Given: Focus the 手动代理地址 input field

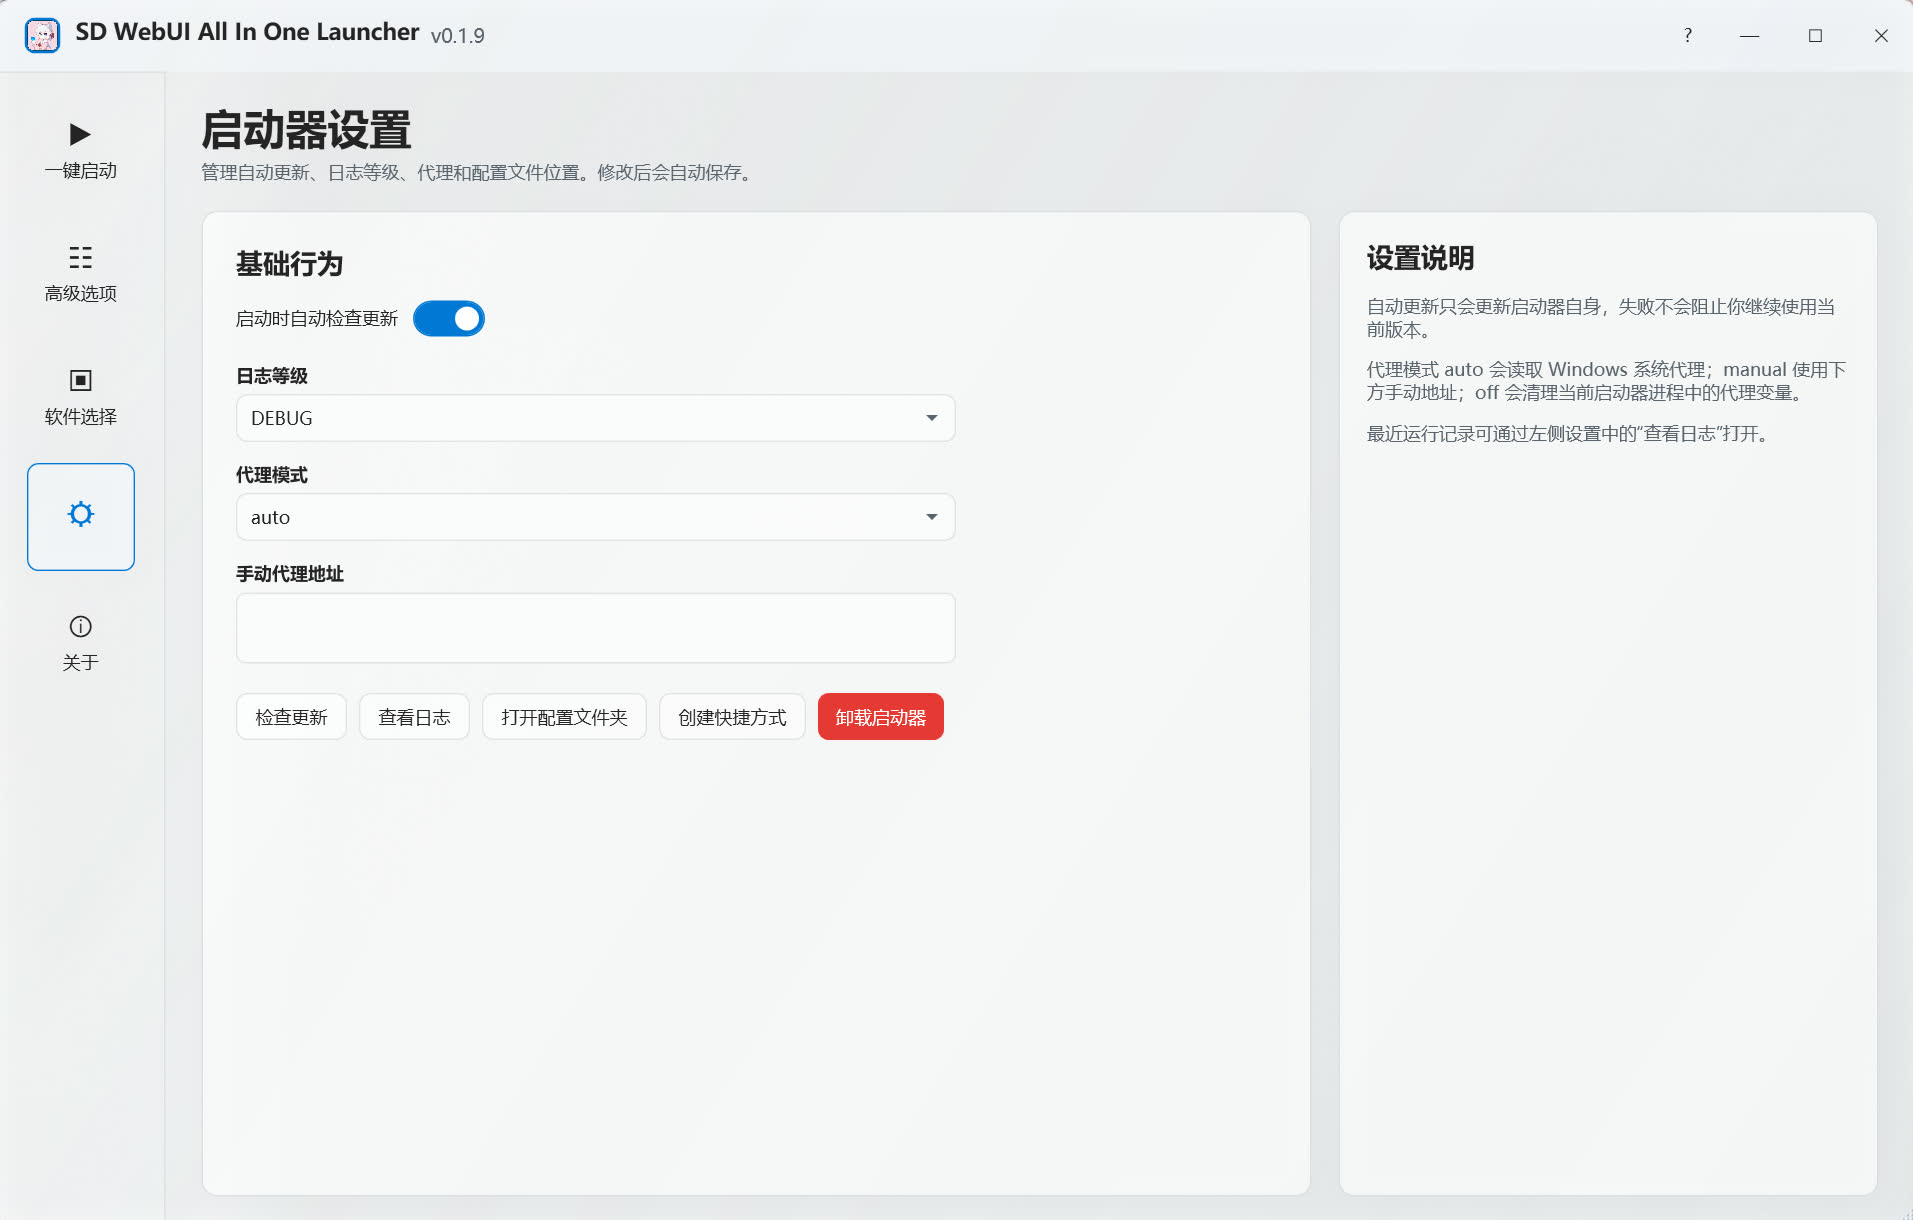Looking at the screenshot, I should [x=596, y=628].
